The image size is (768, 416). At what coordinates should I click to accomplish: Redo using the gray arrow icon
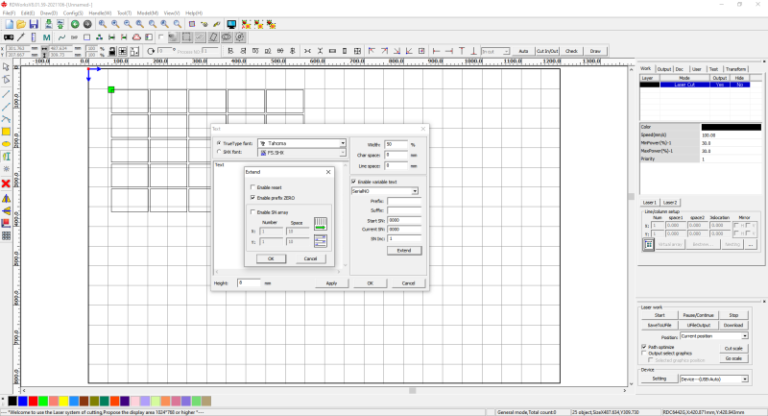87,24
